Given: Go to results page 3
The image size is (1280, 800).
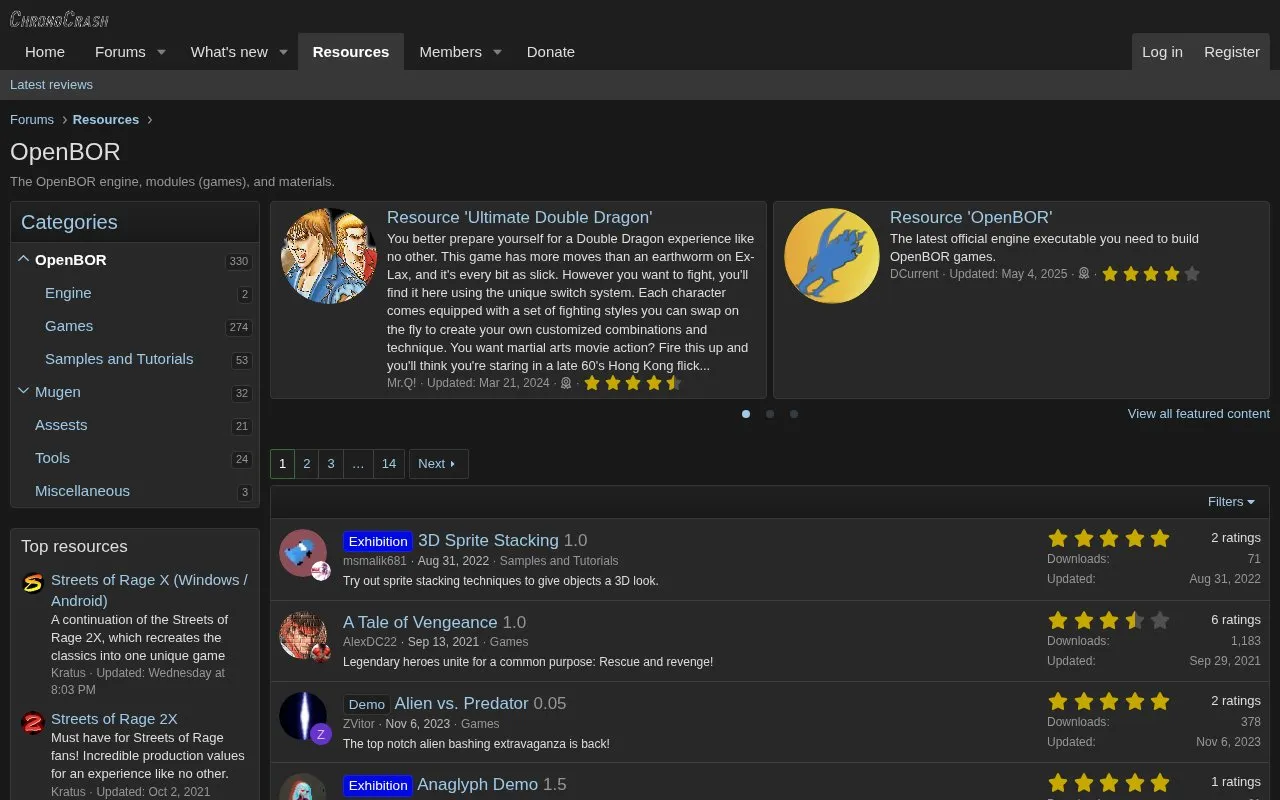Looking at the screenshot, I should click(x=331, y=464).
